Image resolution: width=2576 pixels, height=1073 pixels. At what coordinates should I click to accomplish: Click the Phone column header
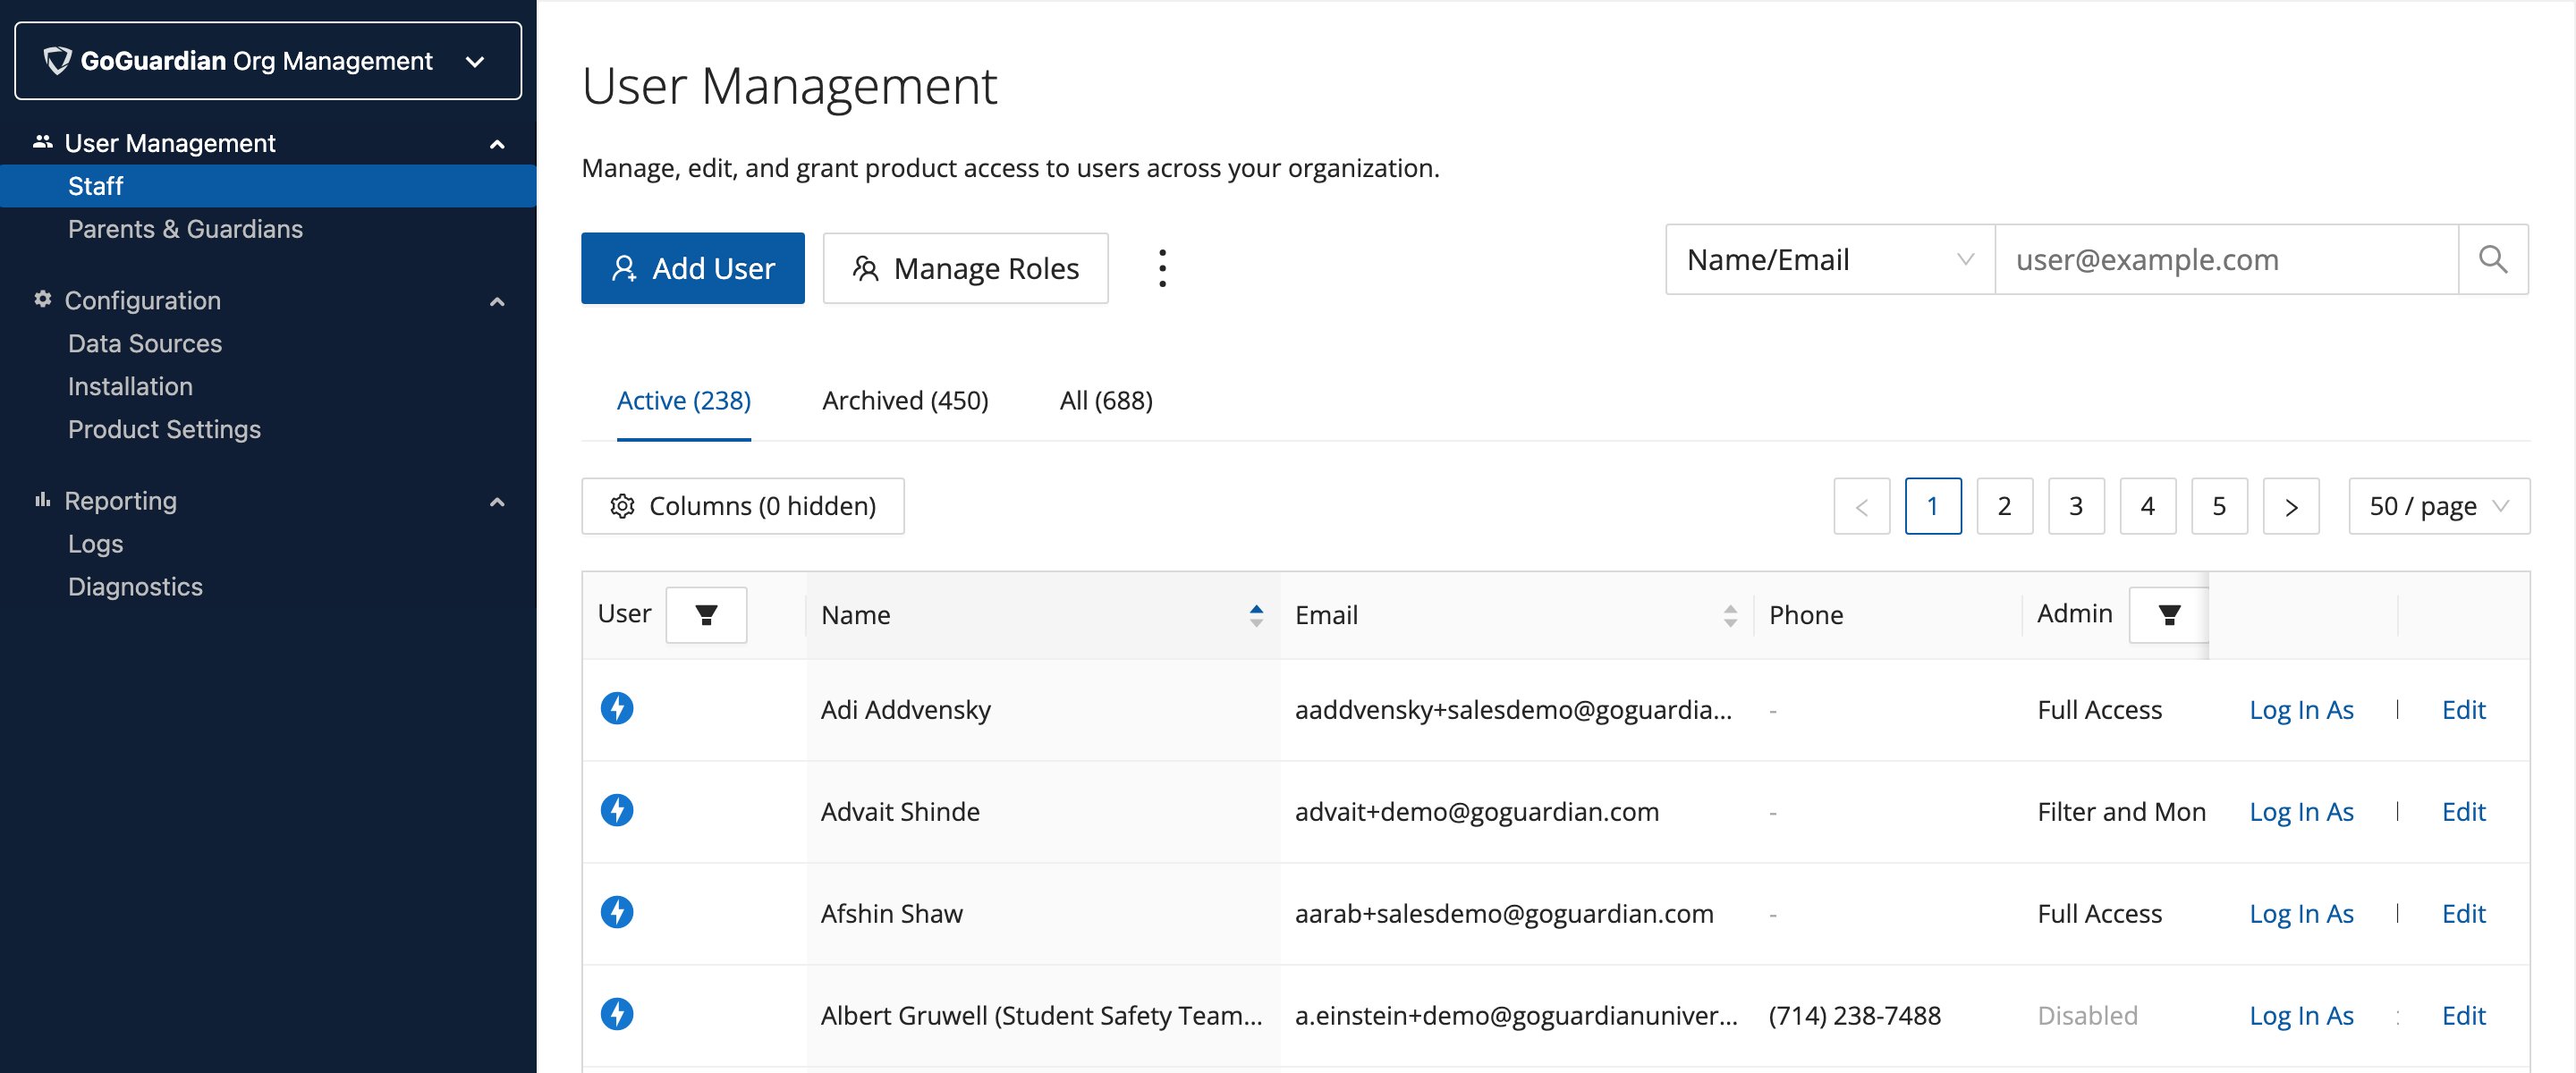[x=1806, y=615]
